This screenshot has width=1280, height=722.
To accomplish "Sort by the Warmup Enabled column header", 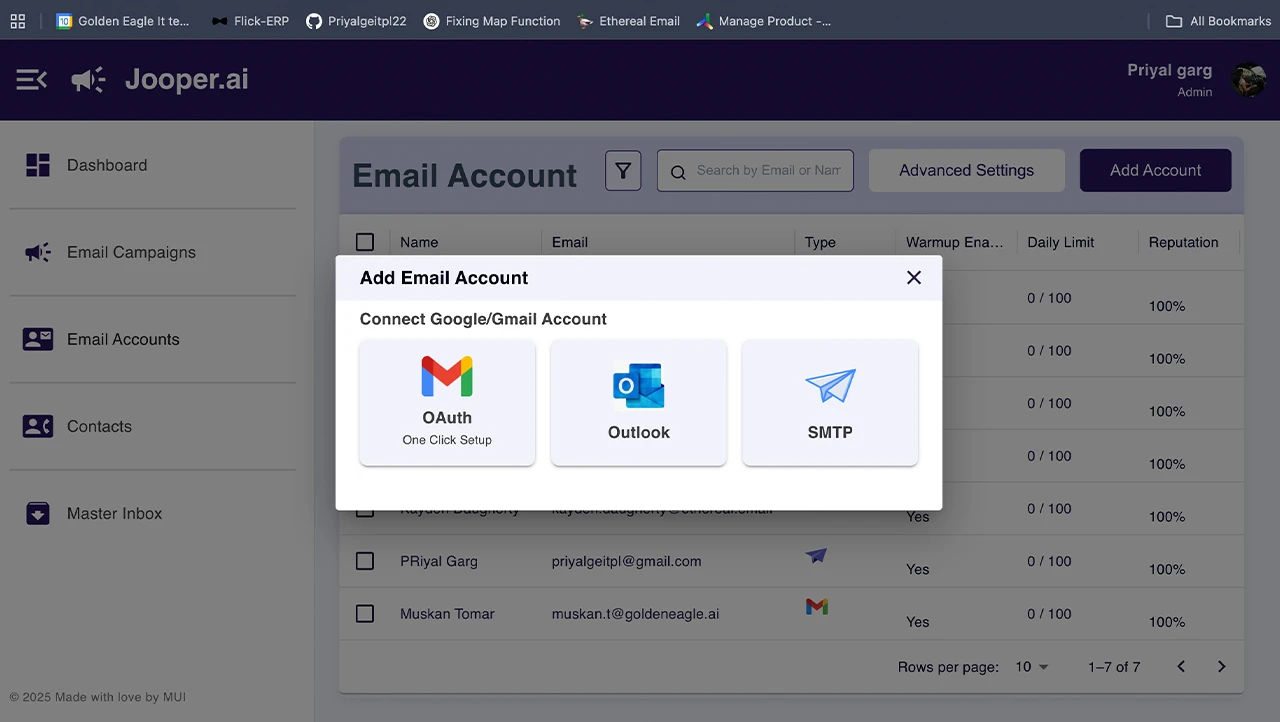I will pyautogui.click(x=954, y=242).
